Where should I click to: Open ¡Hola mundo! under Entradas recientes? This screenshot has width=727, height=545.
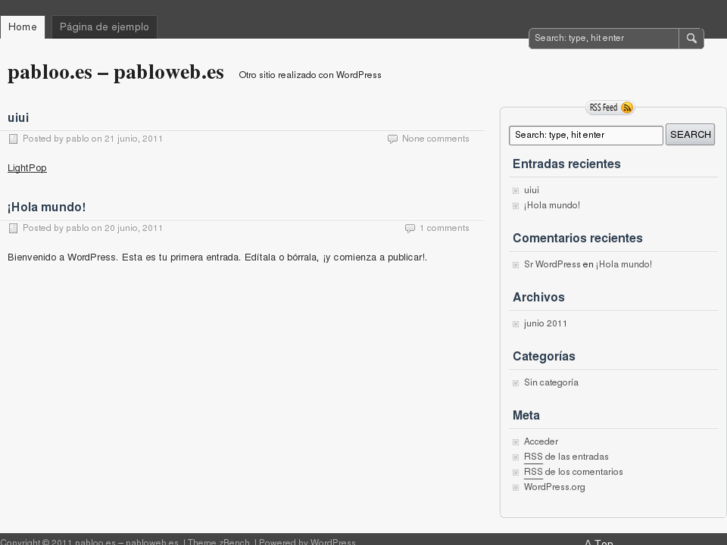(x=552, y=205)
